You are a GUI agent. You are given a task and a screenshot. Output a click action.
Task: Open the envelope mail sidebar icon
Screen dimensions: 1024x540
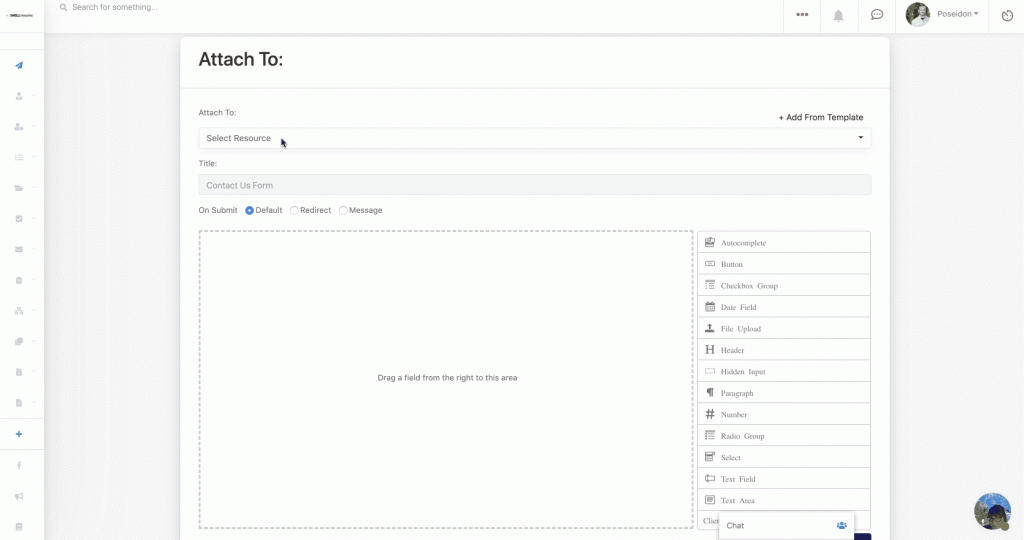[x=19, y=249]
